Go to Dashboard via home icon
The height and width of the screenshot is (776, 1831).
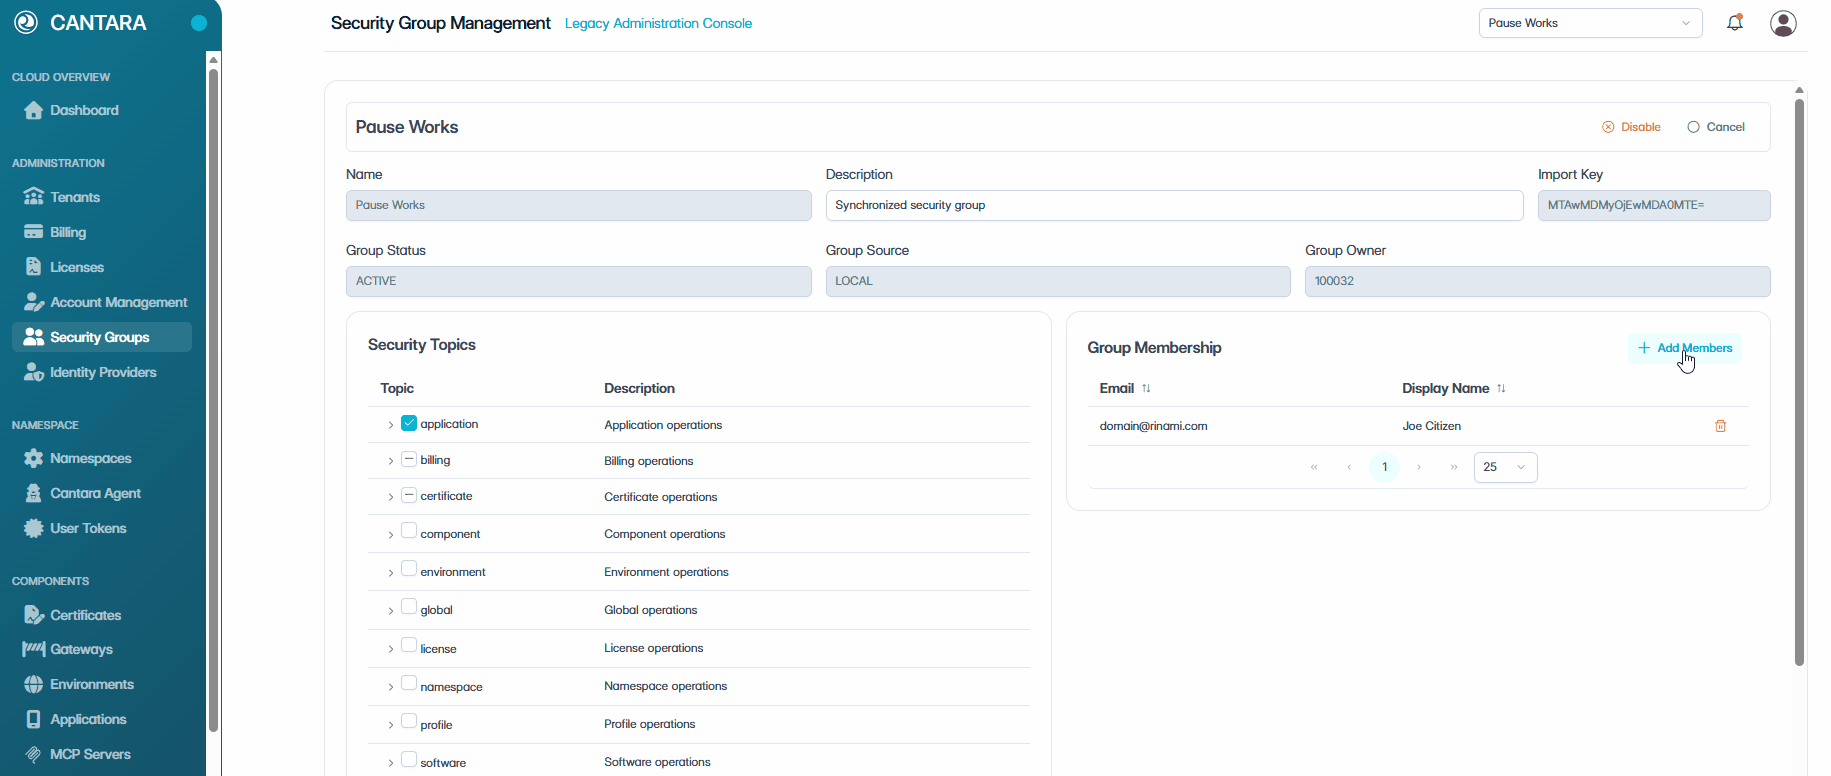coord(34,110)
